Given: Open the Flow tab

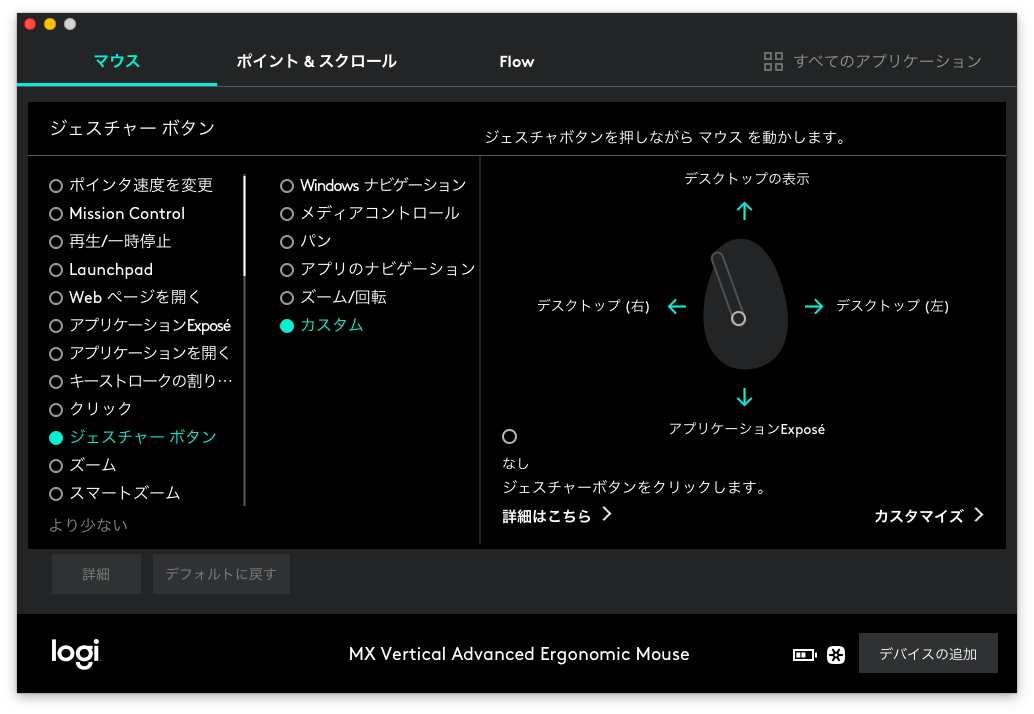Looking at the screenshot, I should [x=516, y=61].
